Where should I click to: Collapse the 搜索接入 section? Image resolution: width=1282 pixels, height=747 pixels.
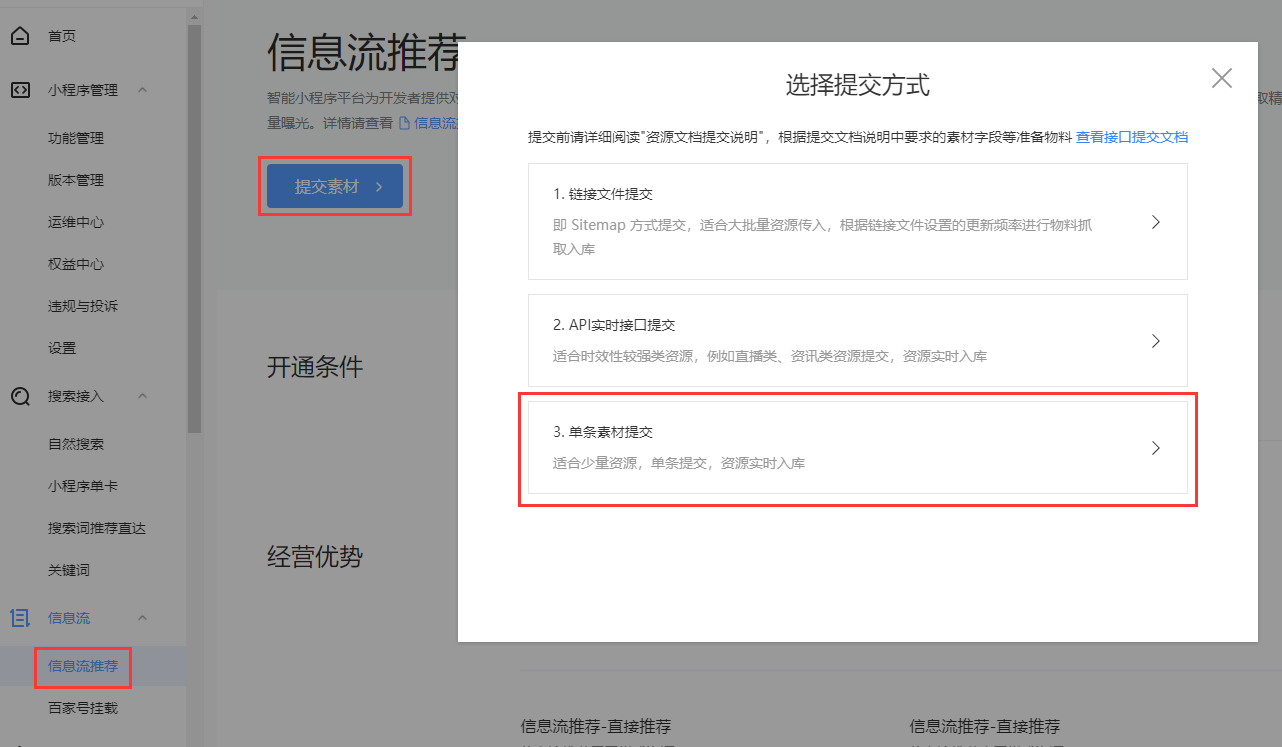coord(142,396)
